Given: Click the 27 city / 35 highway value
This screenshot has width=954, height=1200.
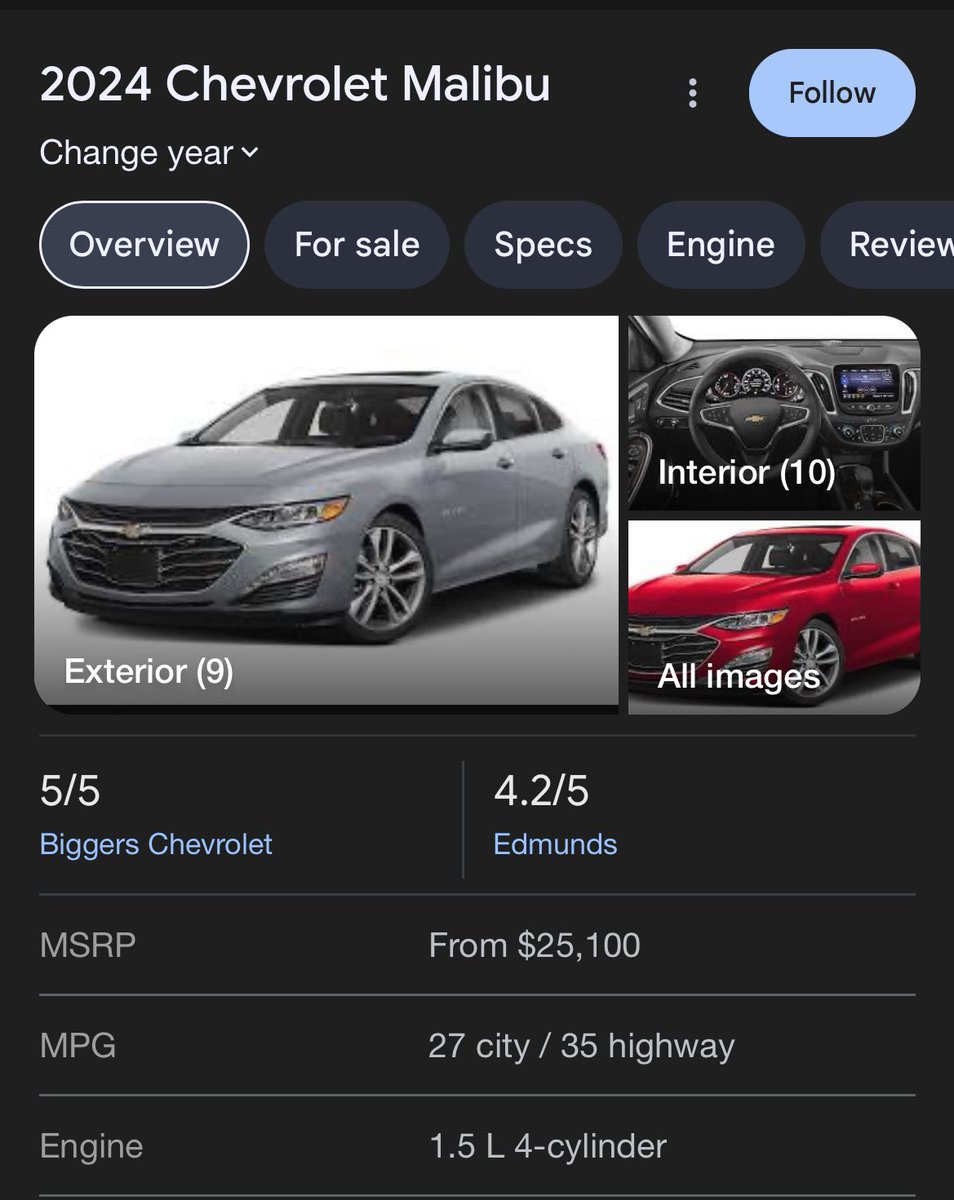Looking at the screenshot, I should coord(581,1046).
